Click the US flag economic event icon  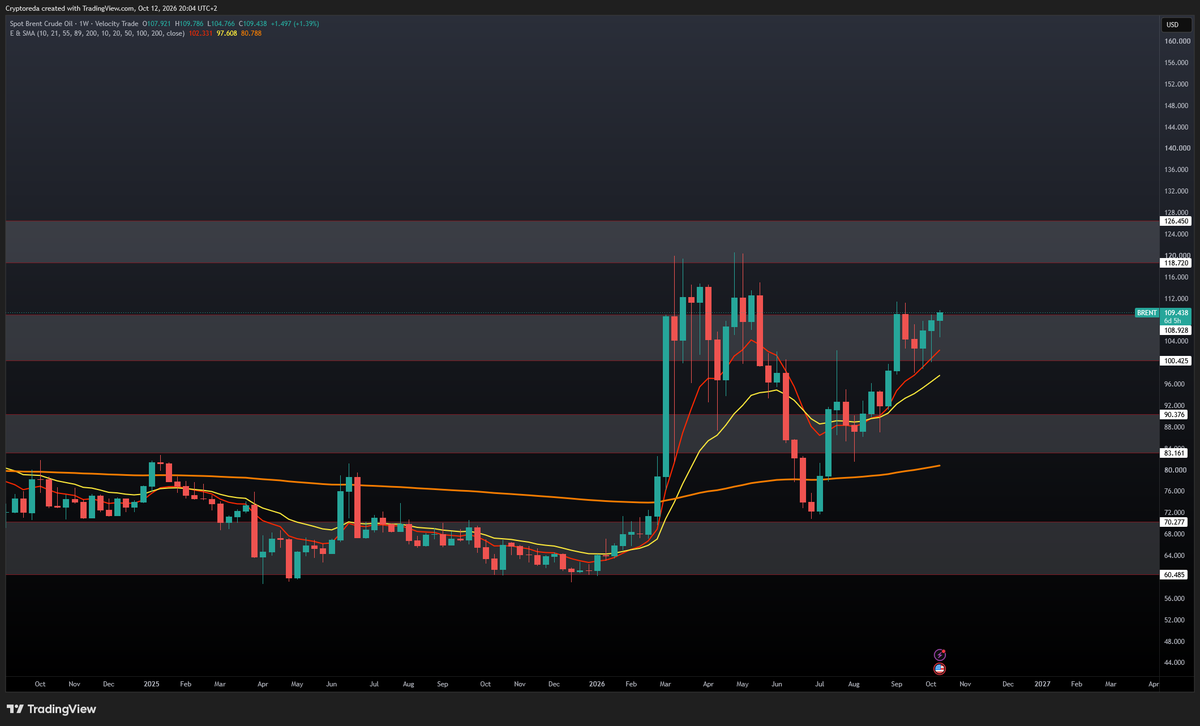pos(939,667)
